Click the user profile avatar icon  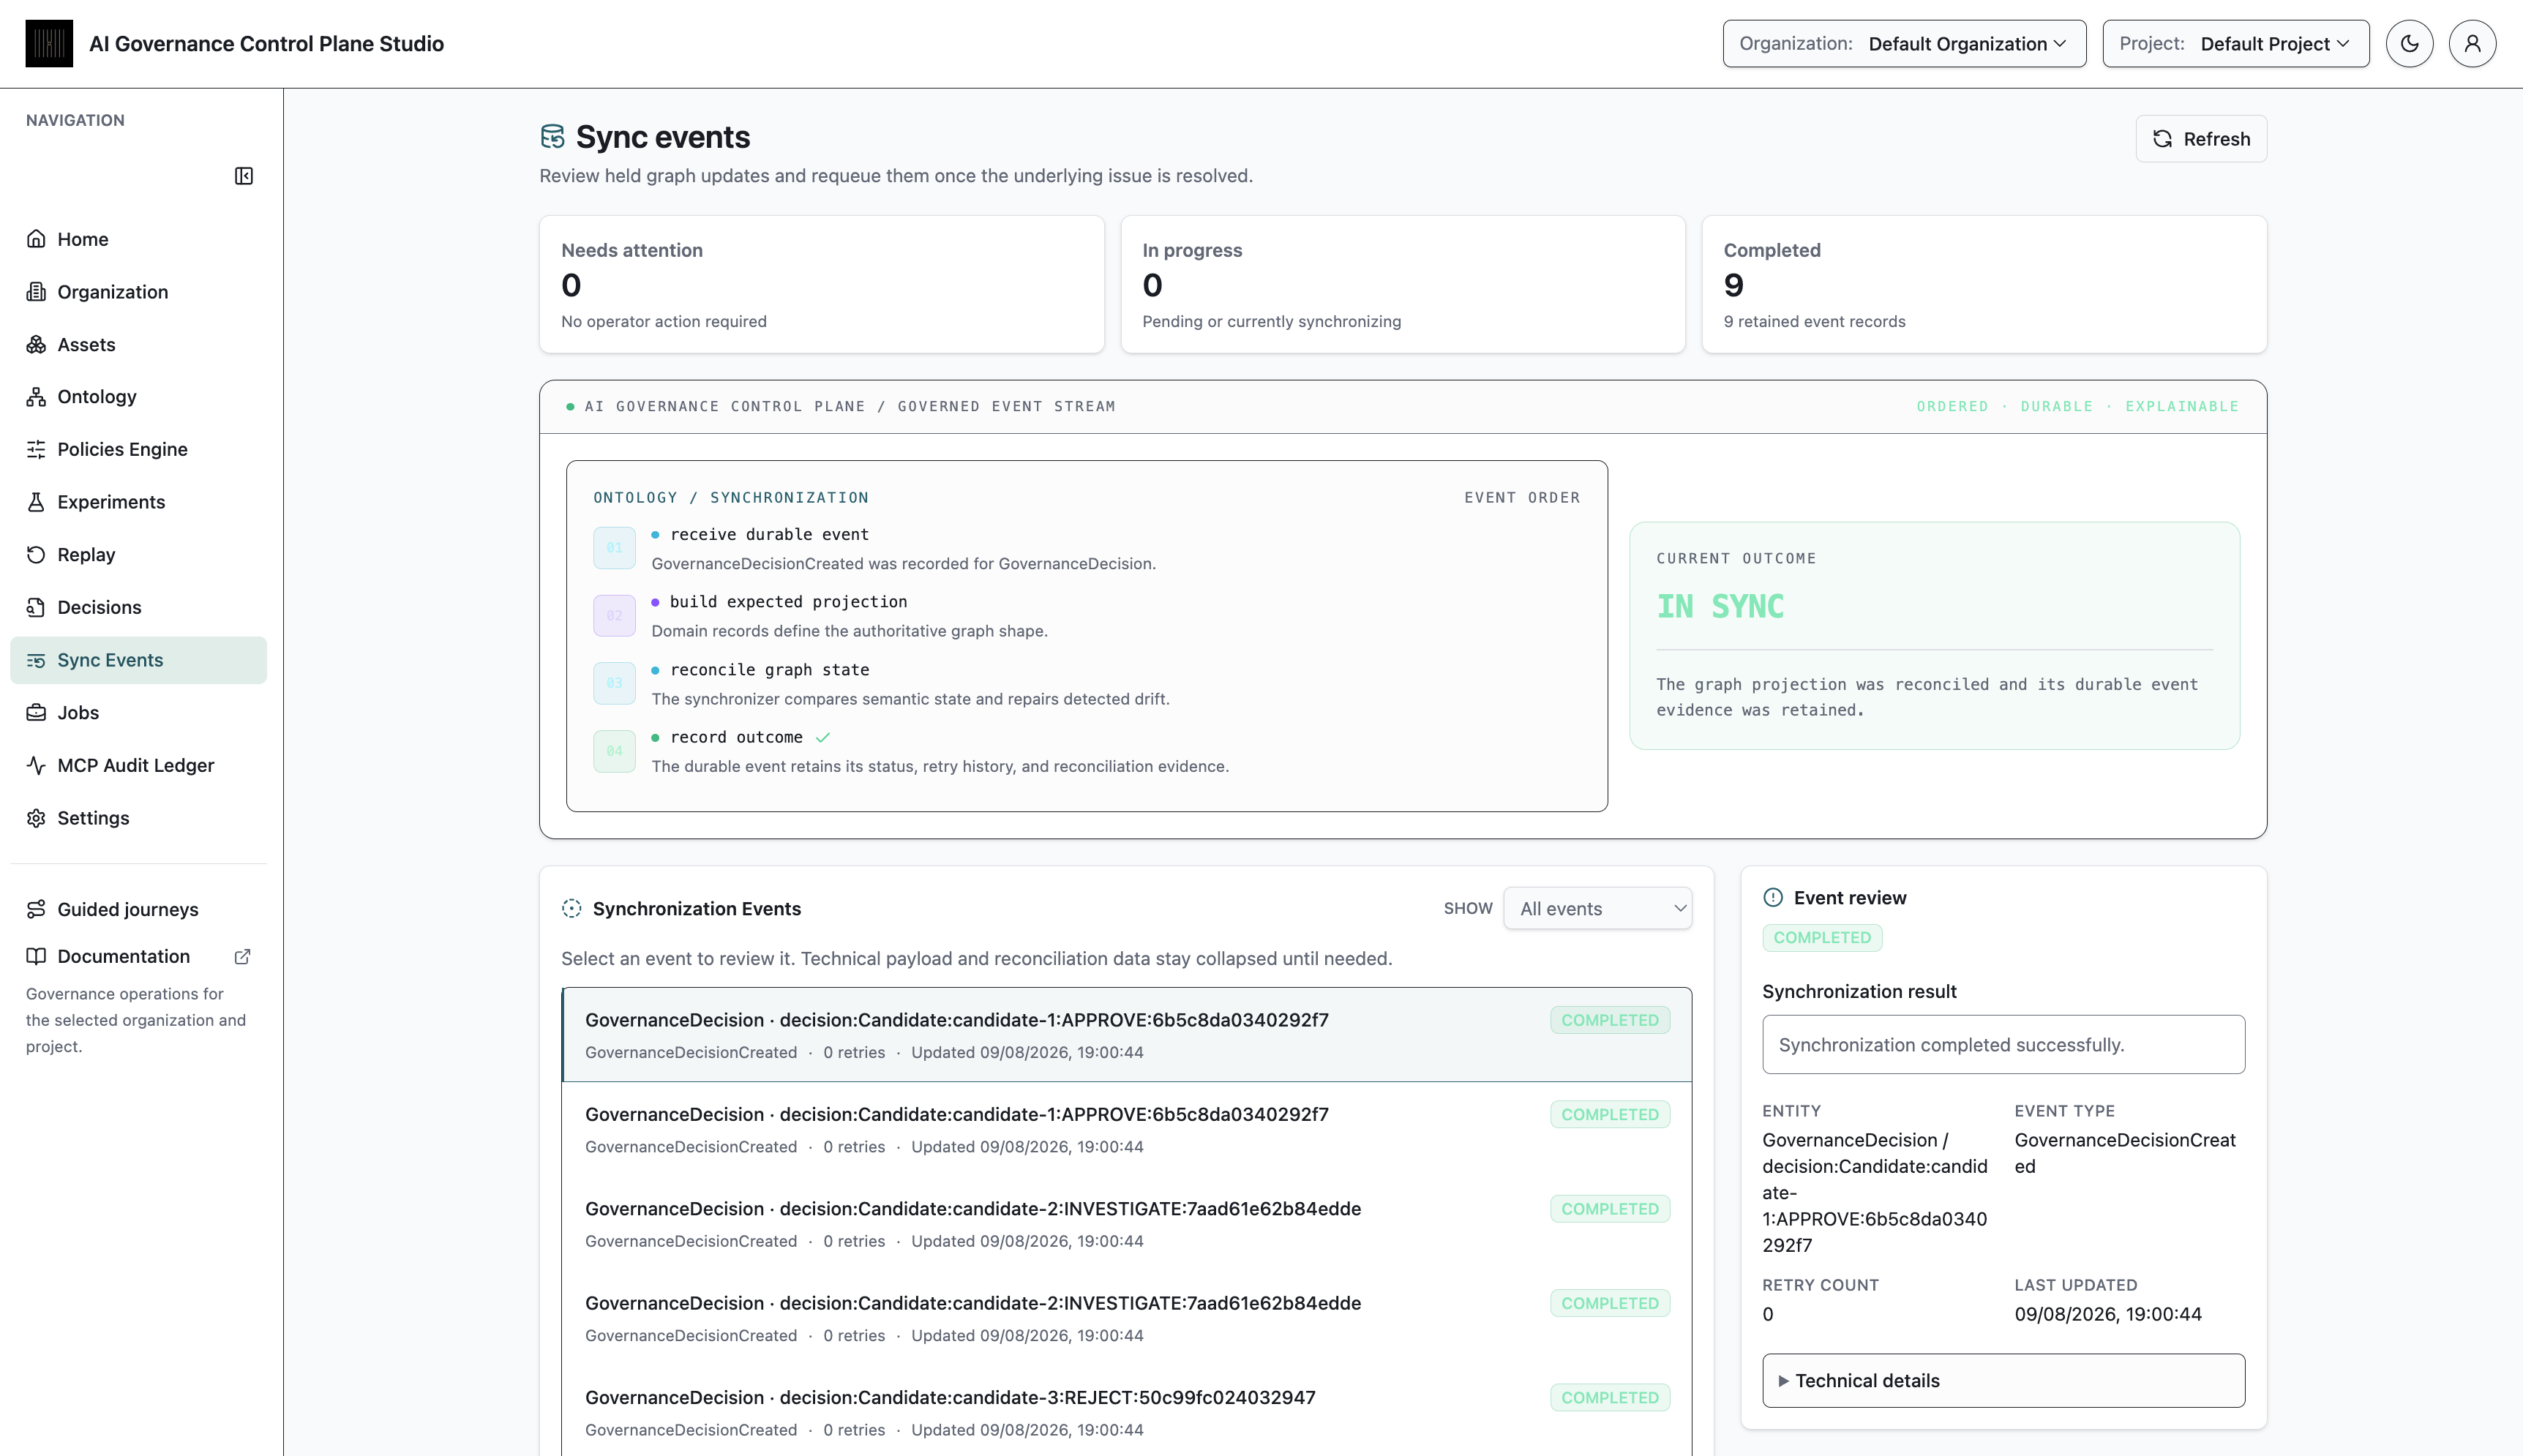2472,44
